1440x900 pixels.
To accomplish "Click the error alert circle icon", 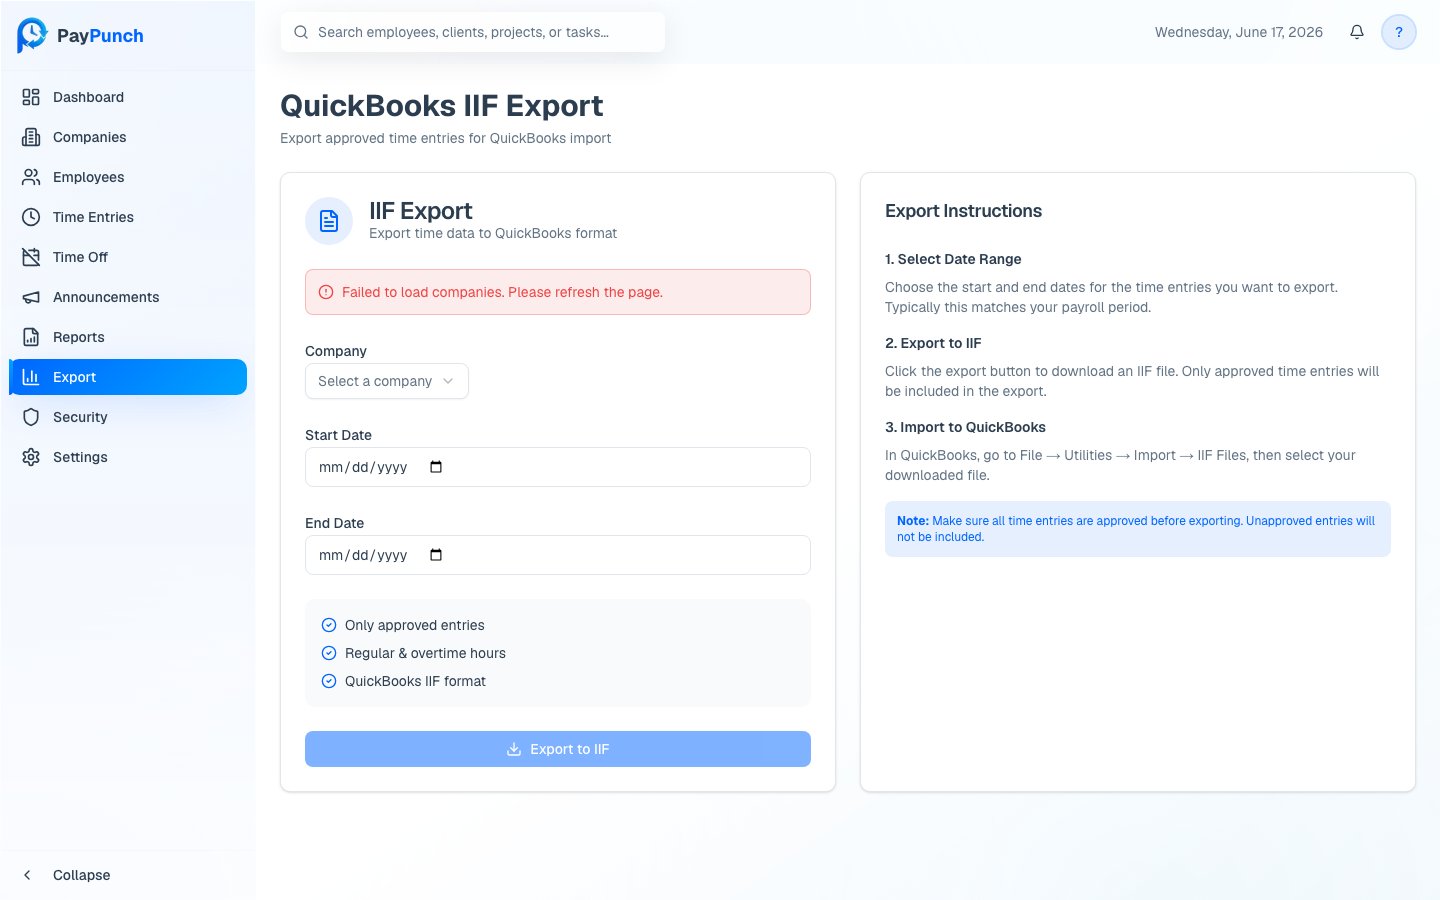I will click(326, 292).
